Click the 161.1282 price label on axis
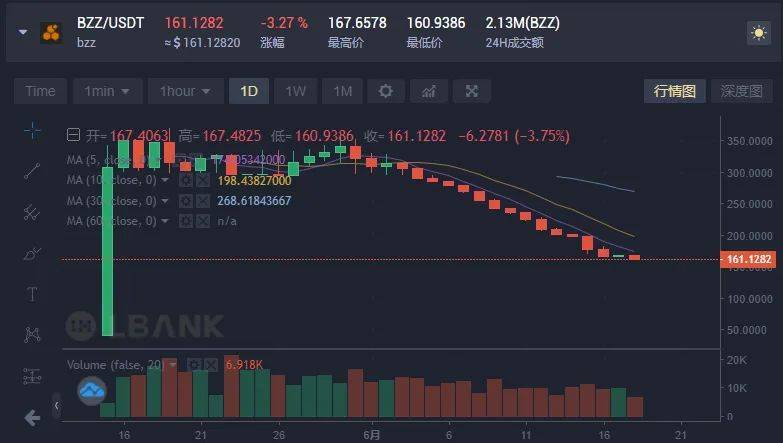The image size is (783, 443). [748, 259]
